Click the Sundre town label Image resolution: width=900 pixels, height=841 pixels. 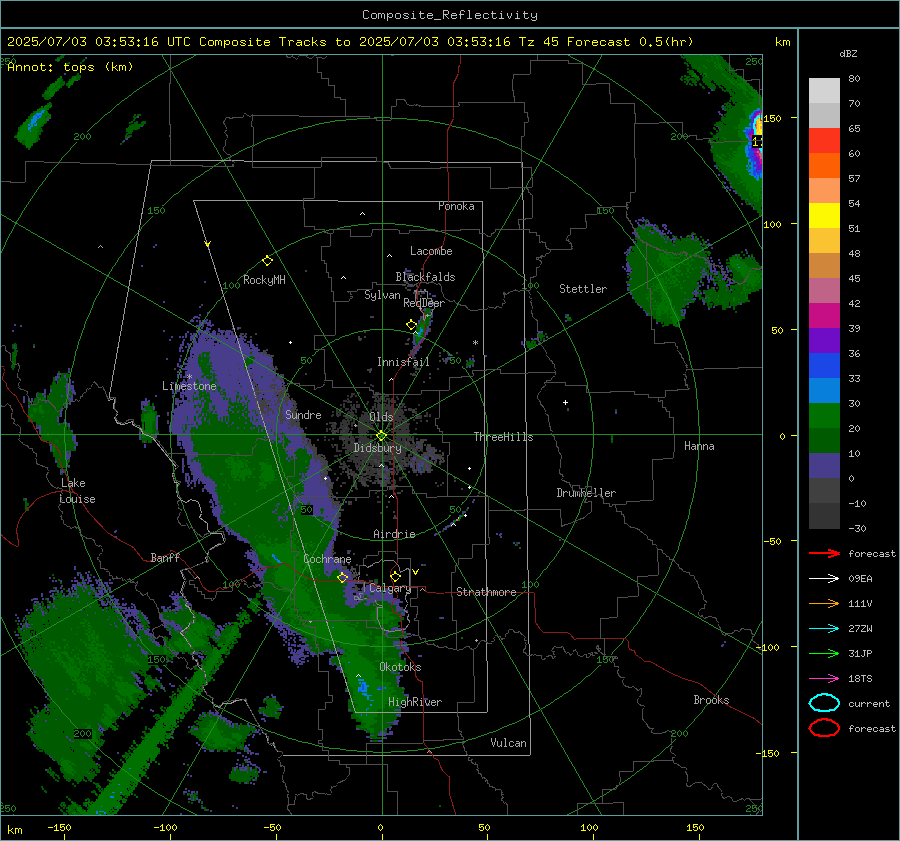[303, 415]
